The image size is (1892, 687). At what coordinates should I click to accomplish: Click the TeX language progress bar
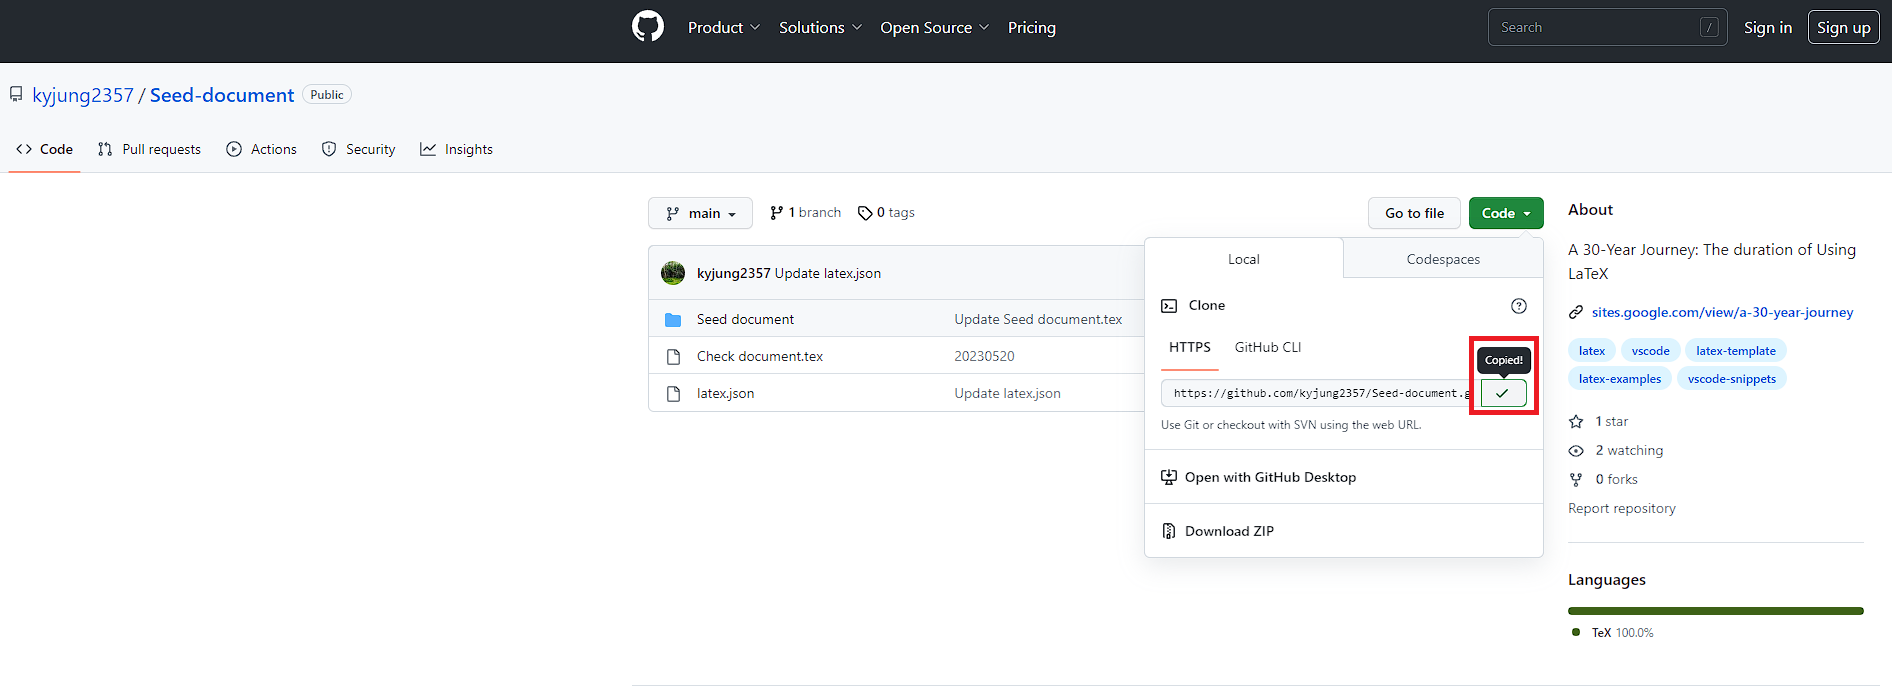coord(1715,611)
